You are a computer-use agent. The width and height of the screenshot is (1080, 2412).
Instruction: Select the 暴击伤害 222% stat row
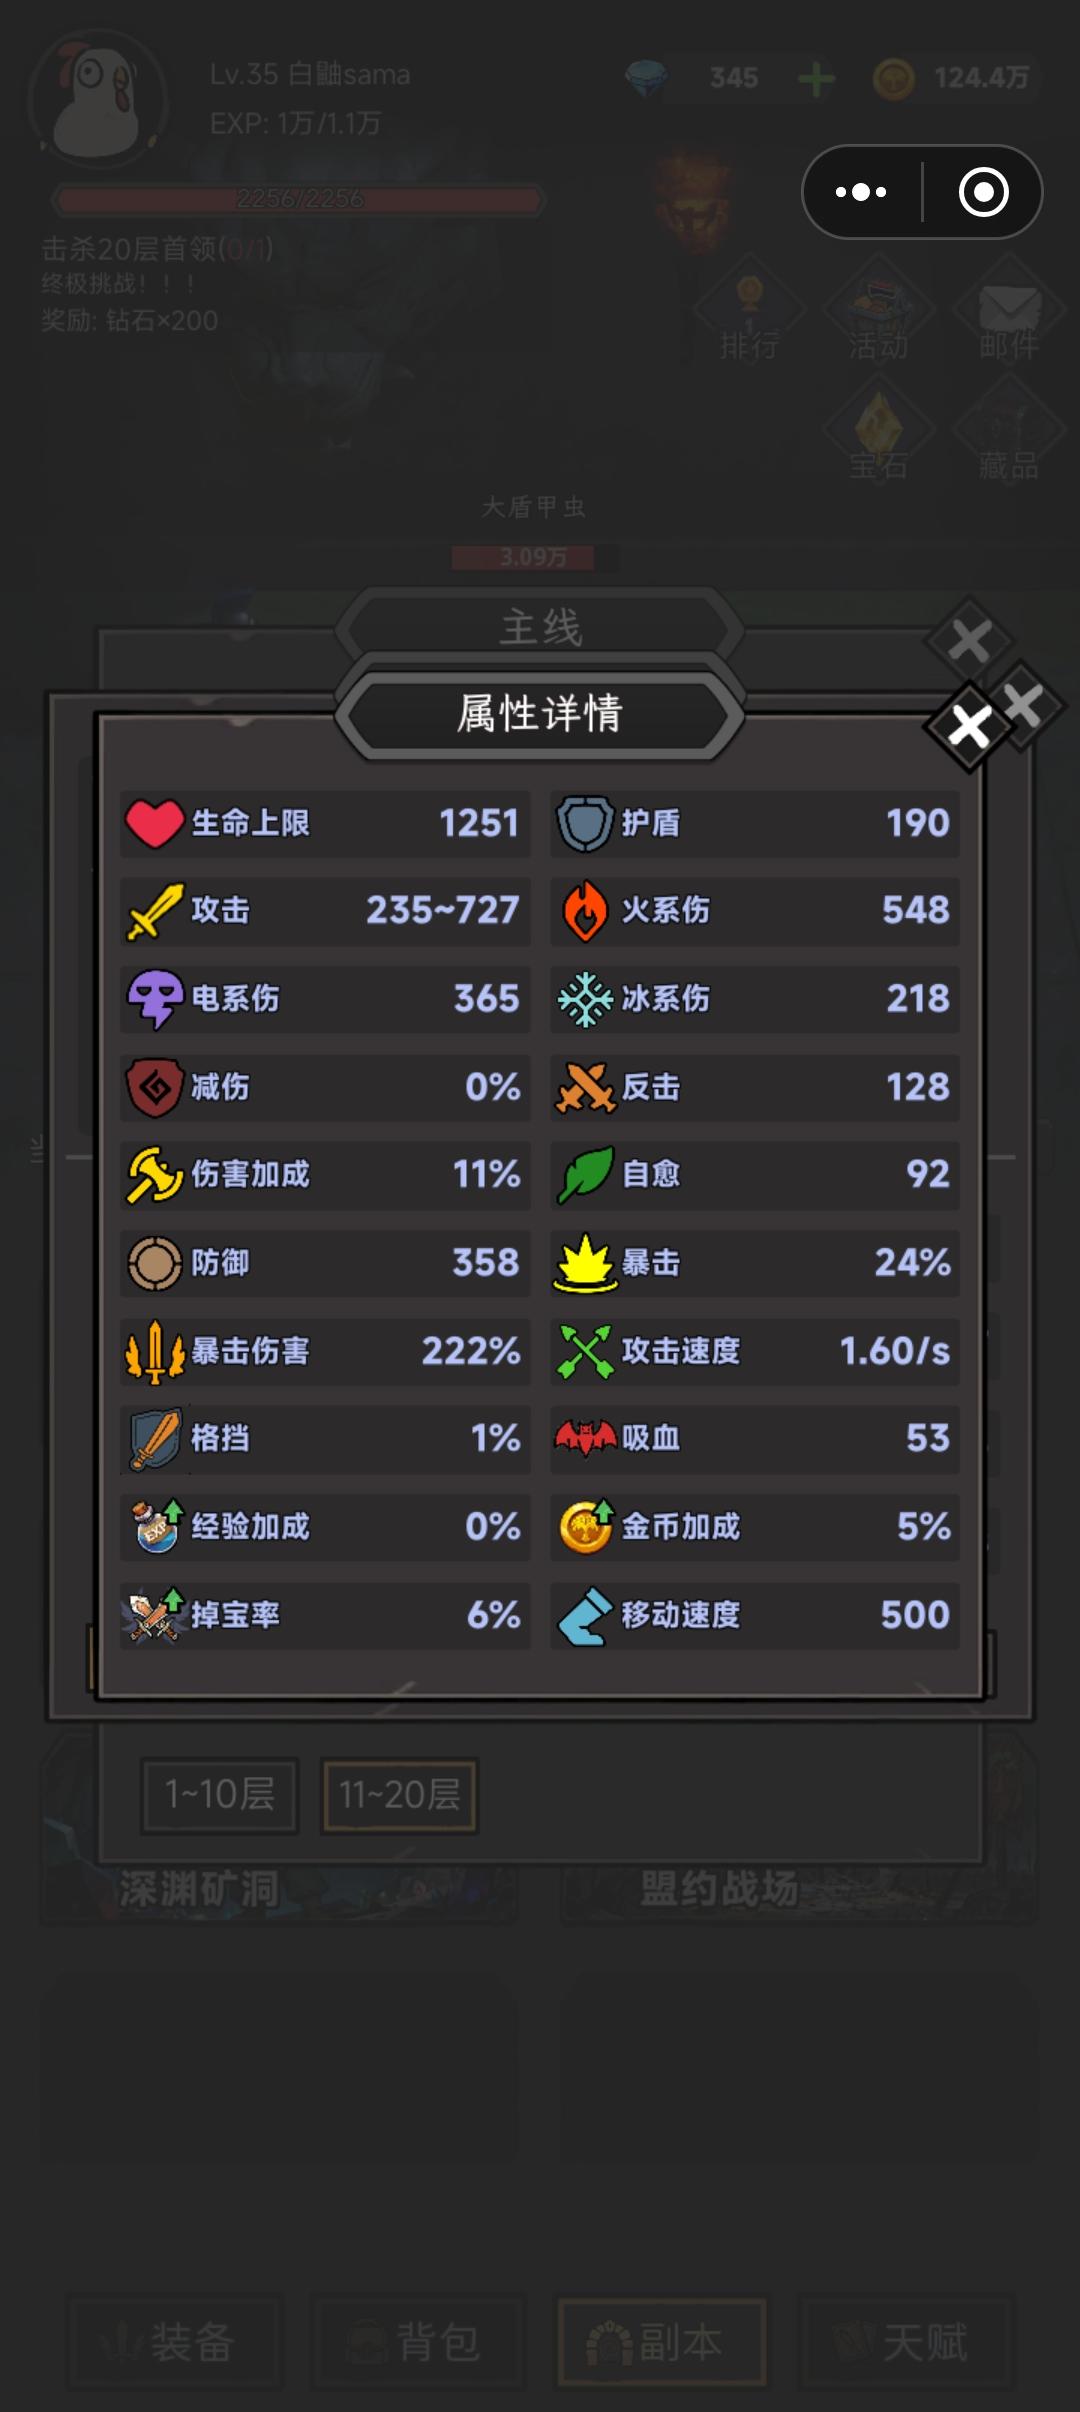pyautogui.click(x=325, y=1351)
